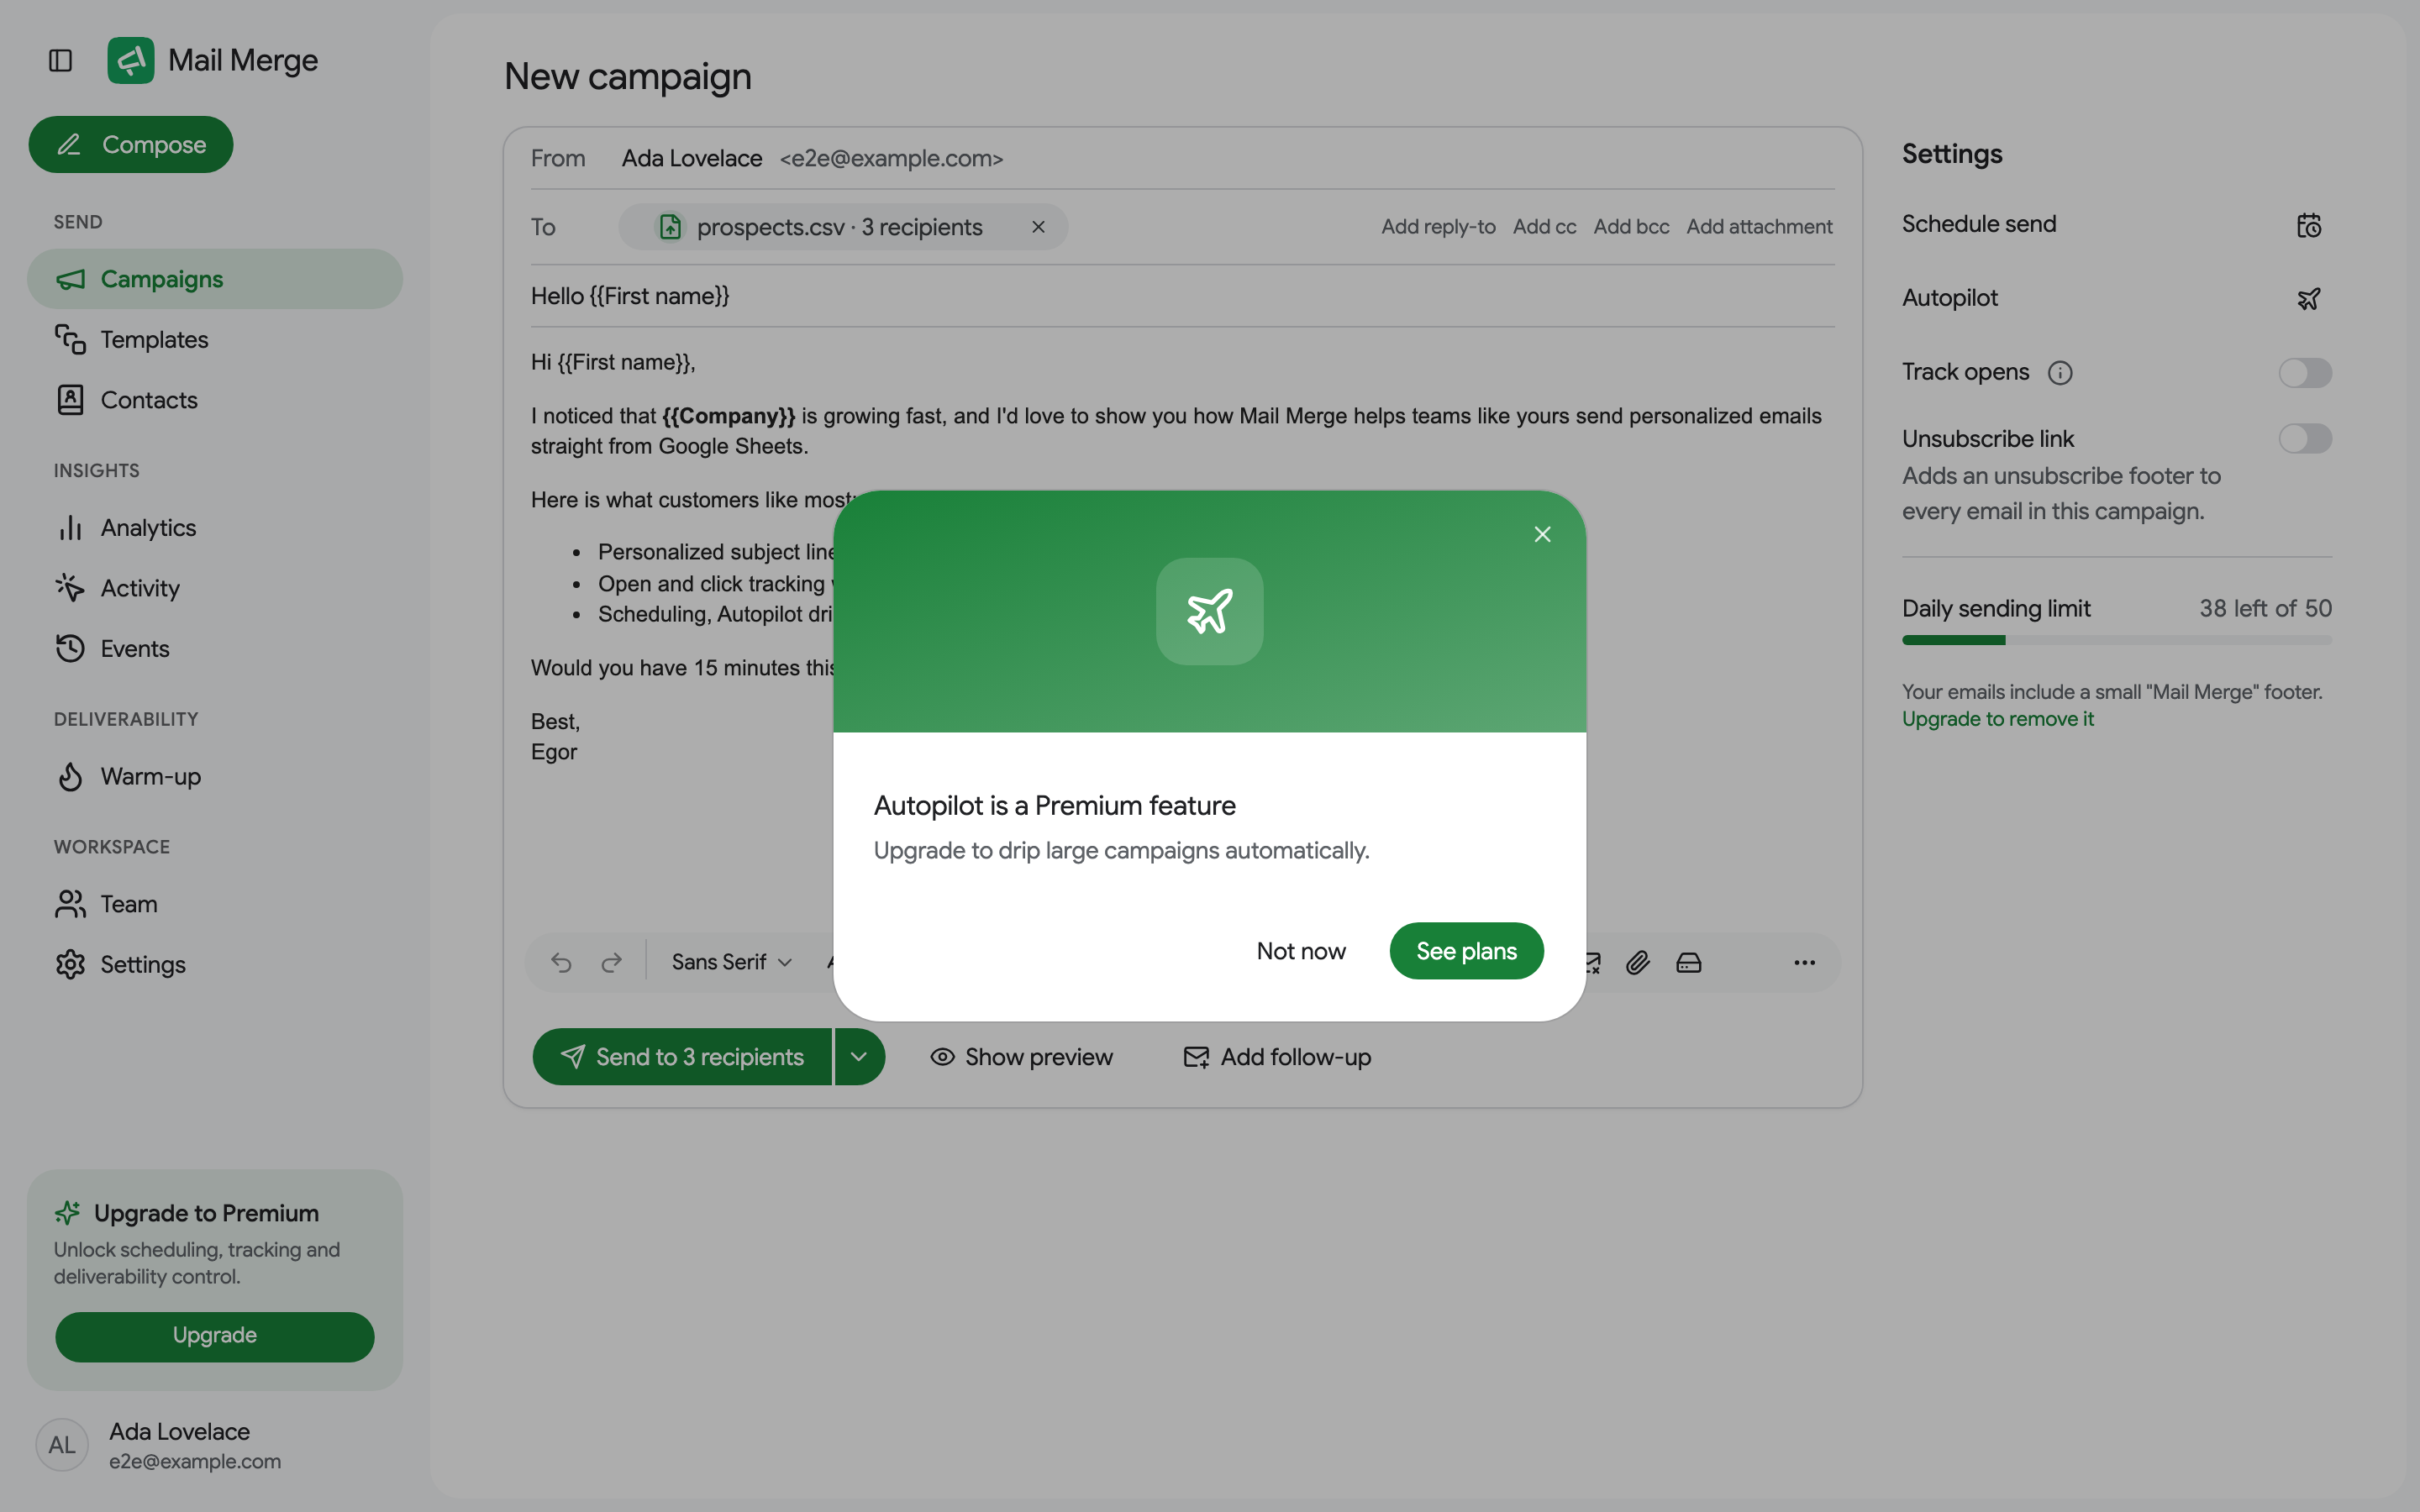Expand the send options dropdown arrow
Viewport: 2420px width, 1512px height.
tap(860, 1057)
